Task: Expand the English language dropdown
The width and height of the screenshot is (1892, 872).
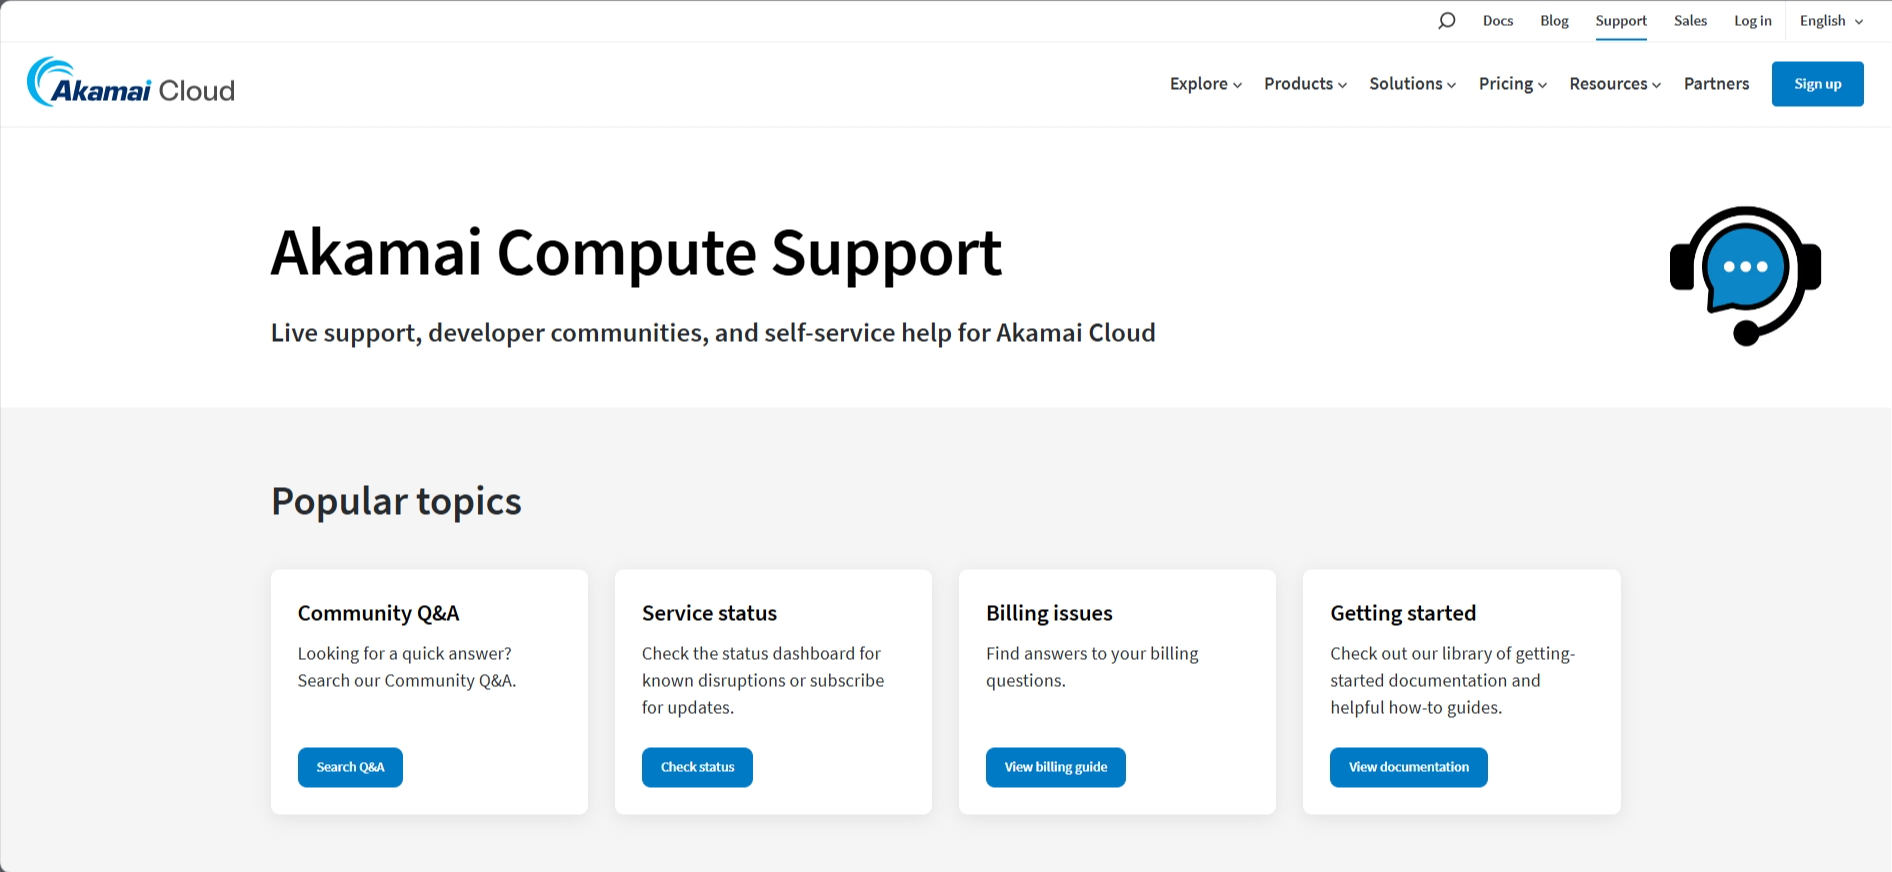Action: click(x=1831, y=21)
